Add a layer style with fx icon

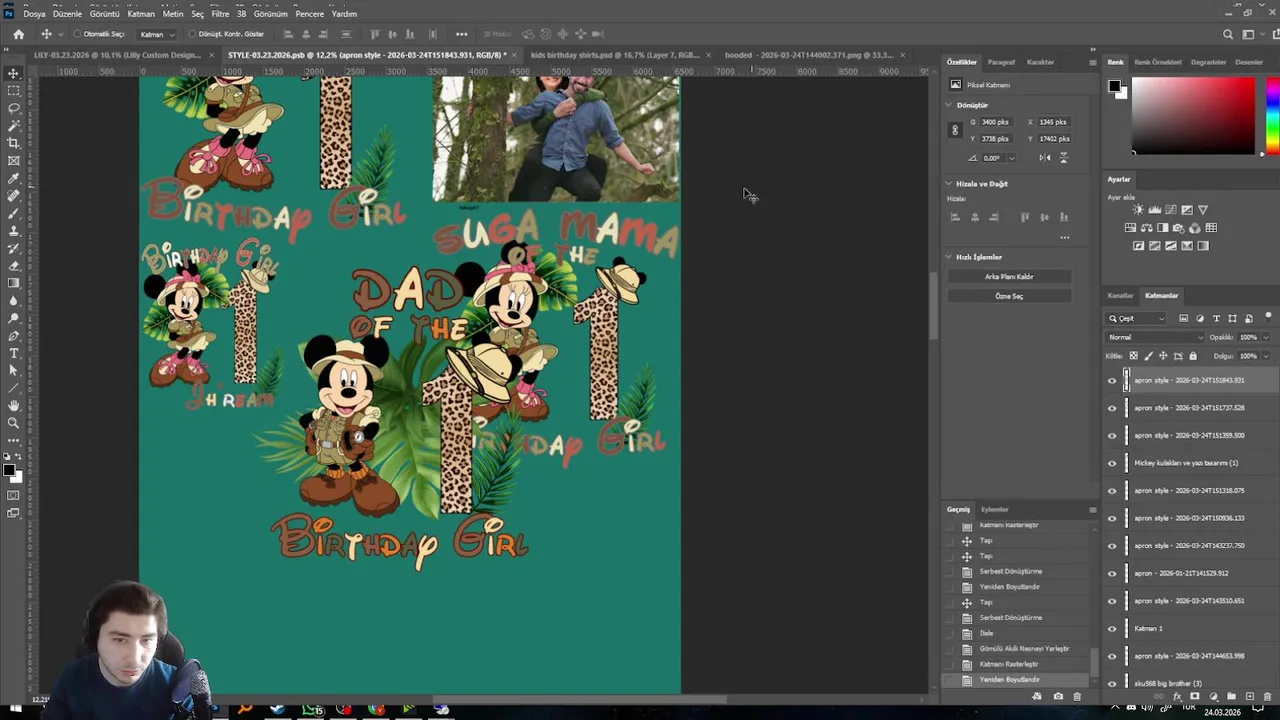1178,696
